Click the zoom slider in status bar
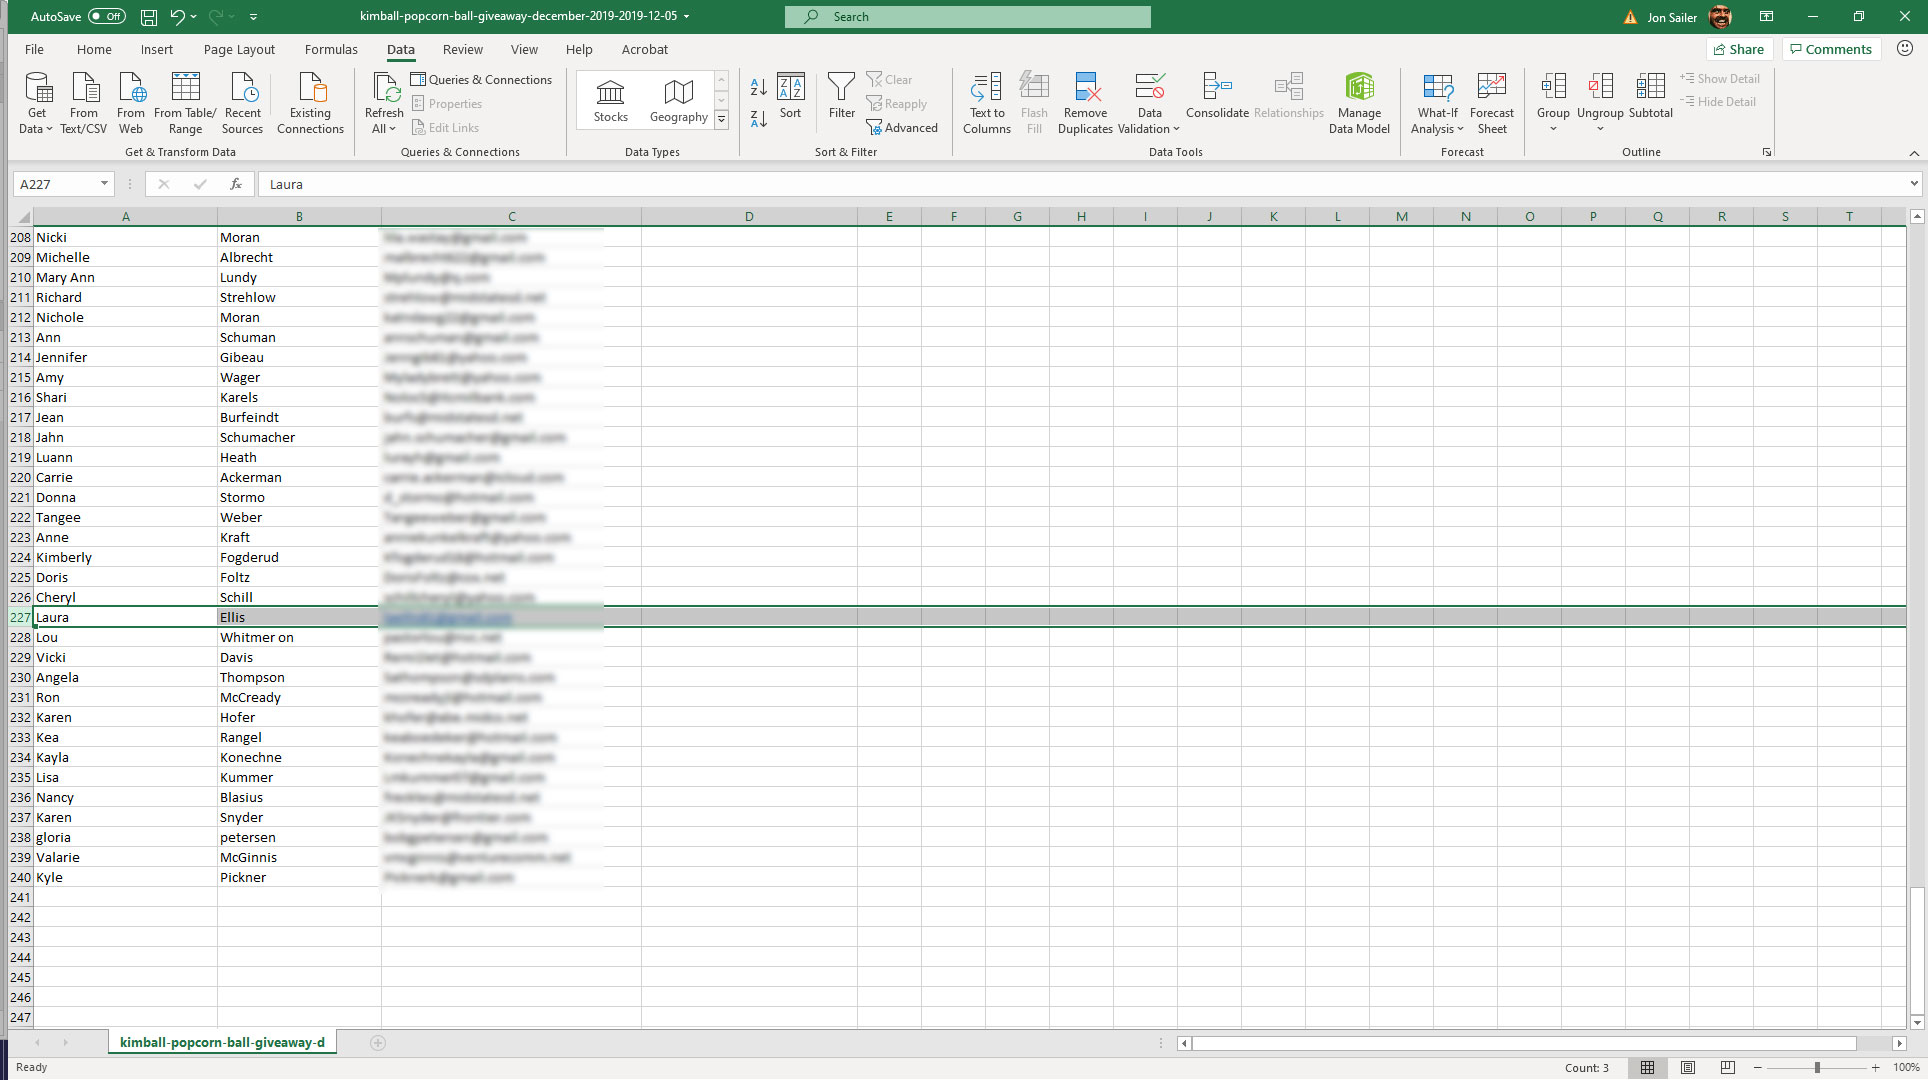 pos(1816,1068)
